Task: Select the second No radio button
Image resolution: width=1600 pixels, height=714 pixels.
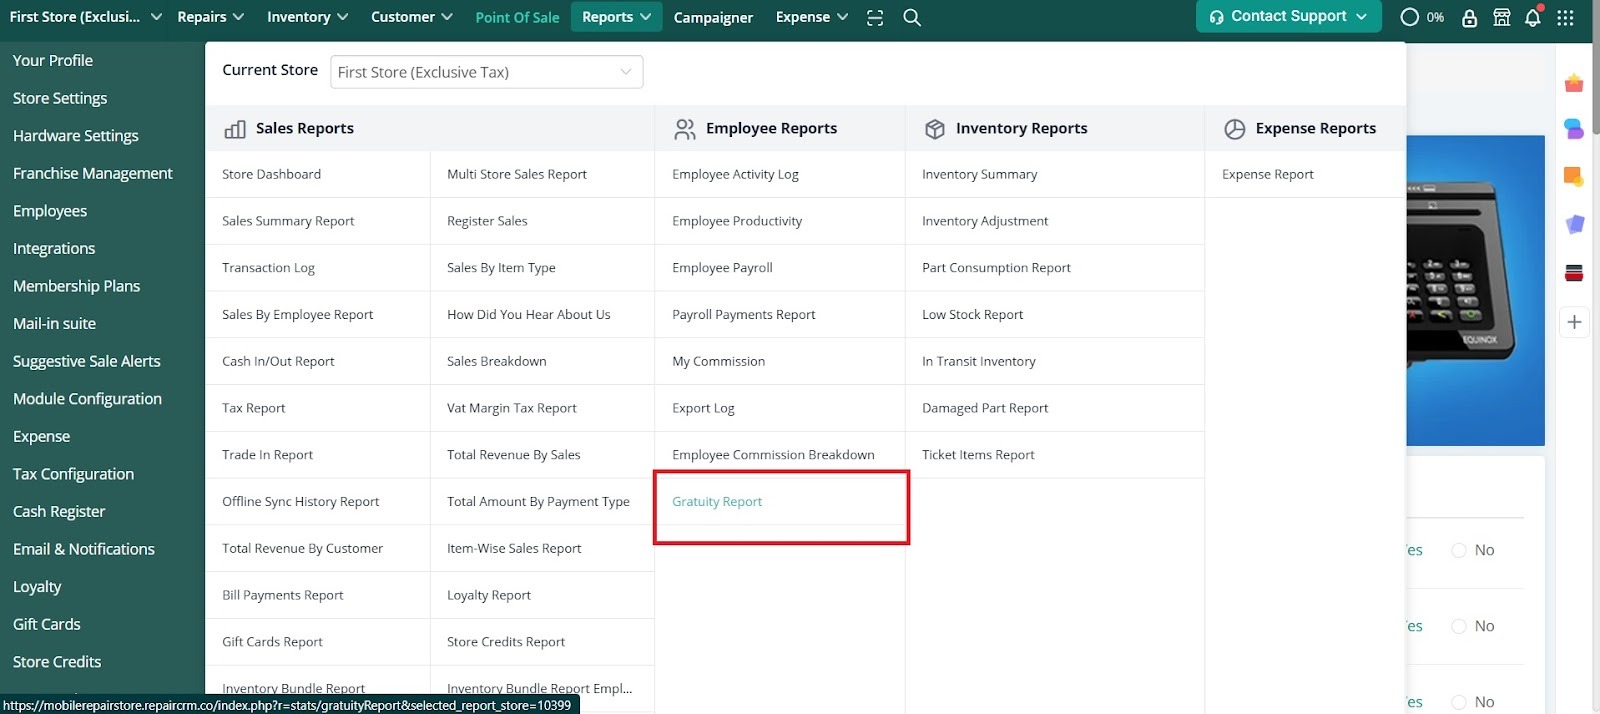Action: click(1459, 626)
